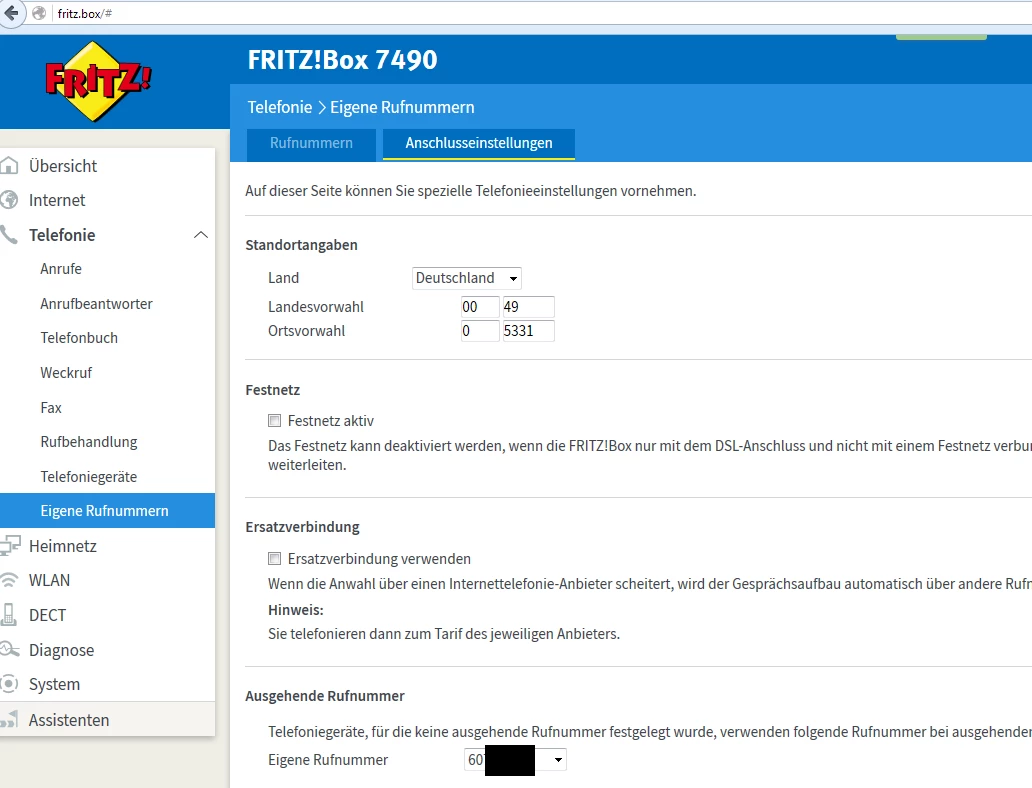
Task: Click the cordless phone icon beside DECT
Action: point(9,615)
